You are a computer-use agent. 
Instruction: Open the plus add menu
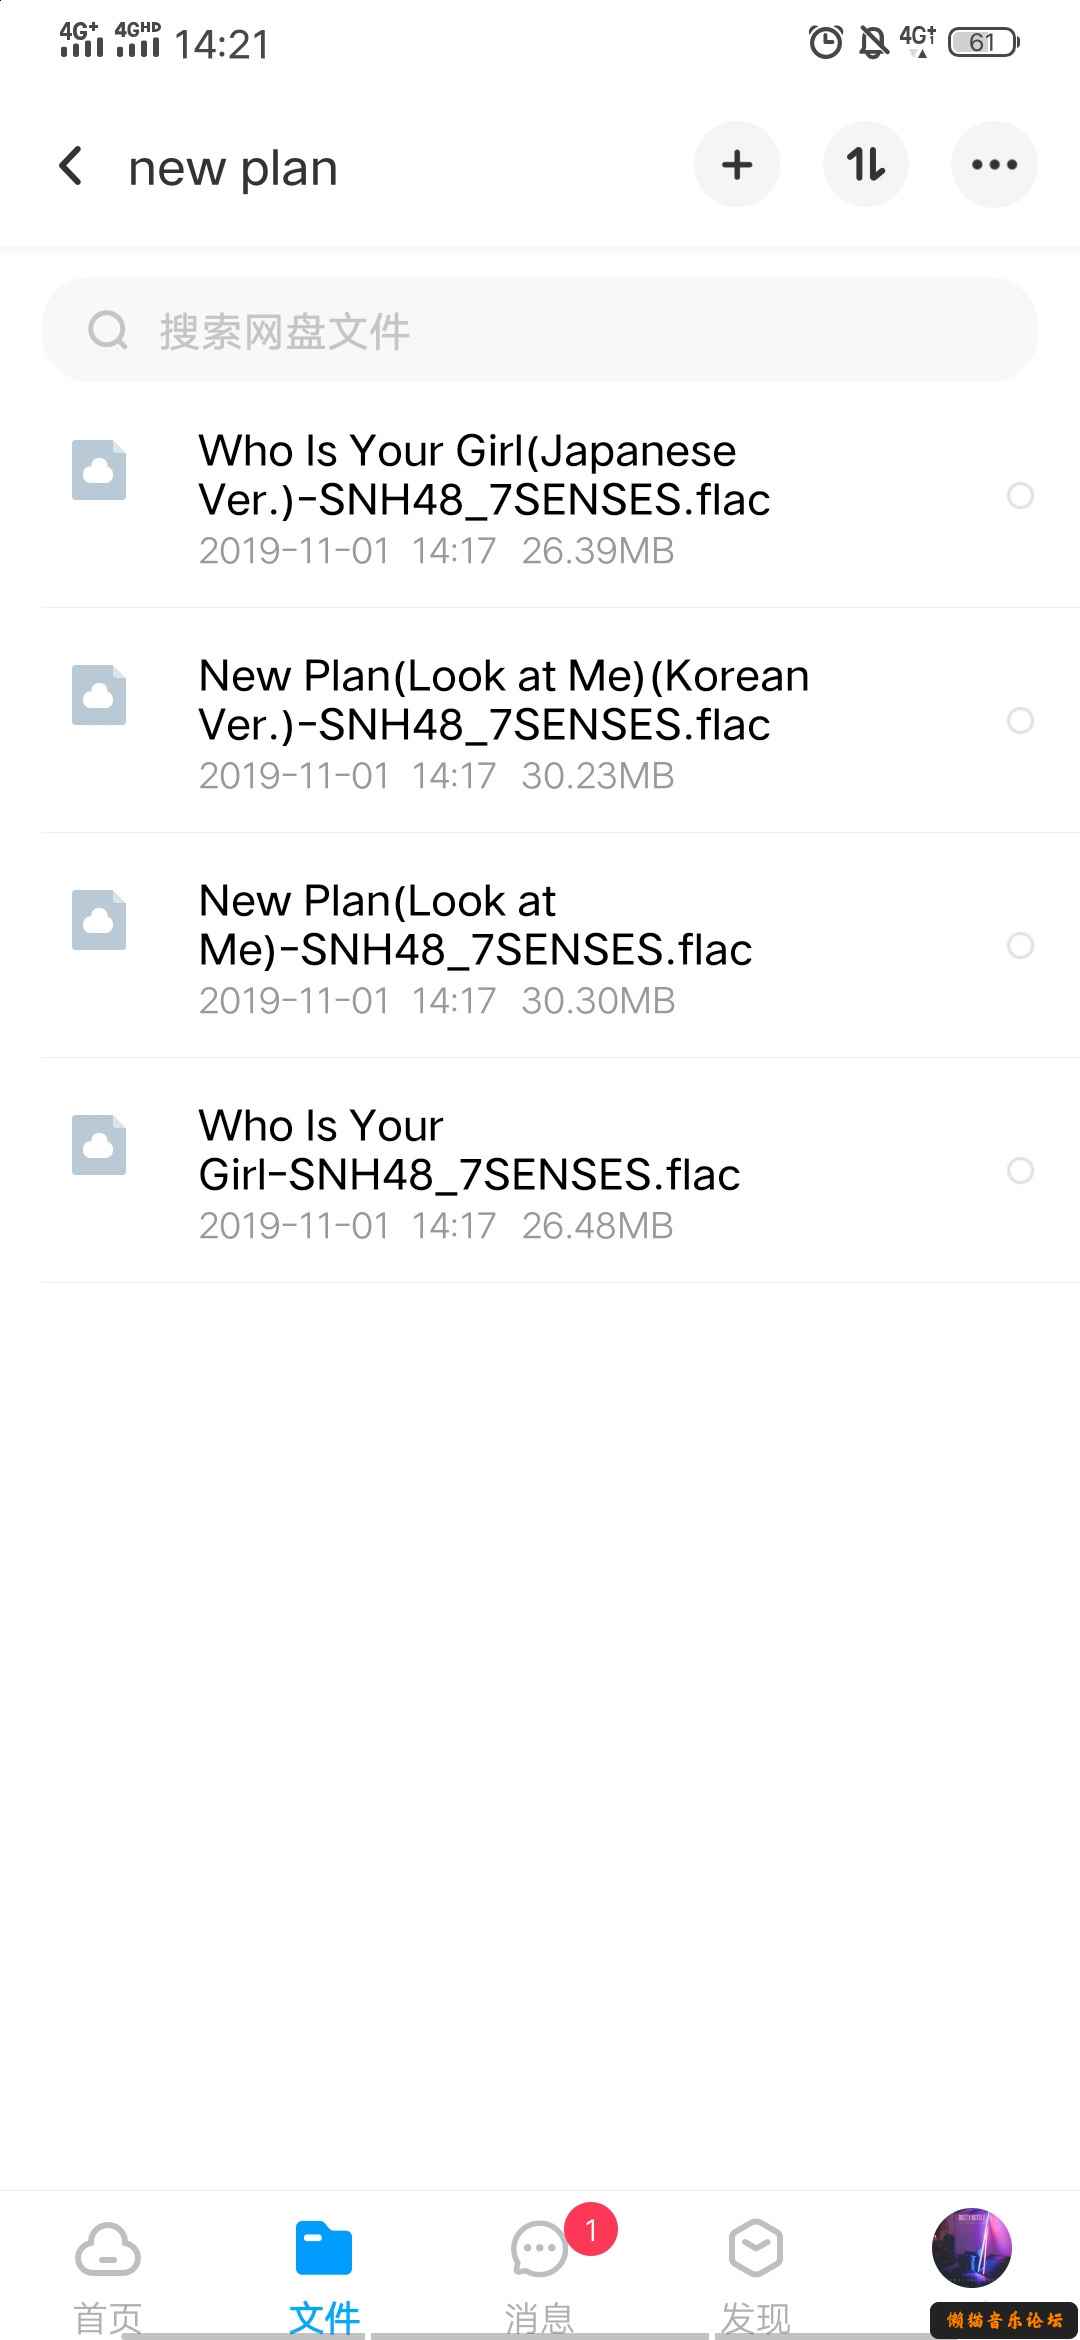[737, 165]
